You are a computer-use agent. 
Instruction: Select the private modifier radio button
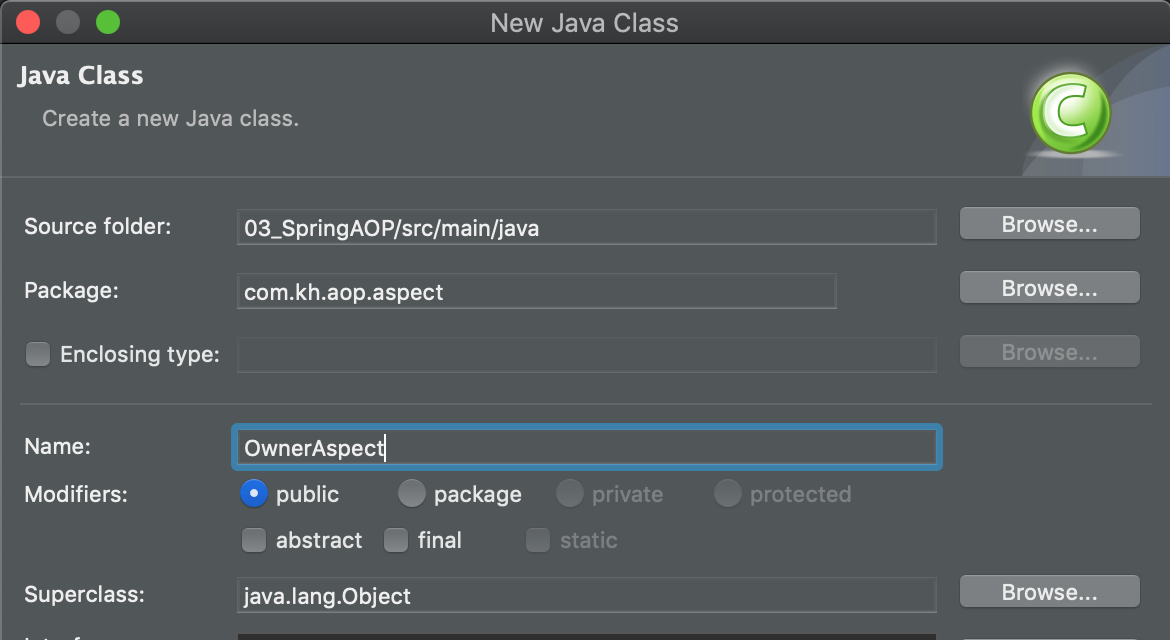(x=569, y=493)
